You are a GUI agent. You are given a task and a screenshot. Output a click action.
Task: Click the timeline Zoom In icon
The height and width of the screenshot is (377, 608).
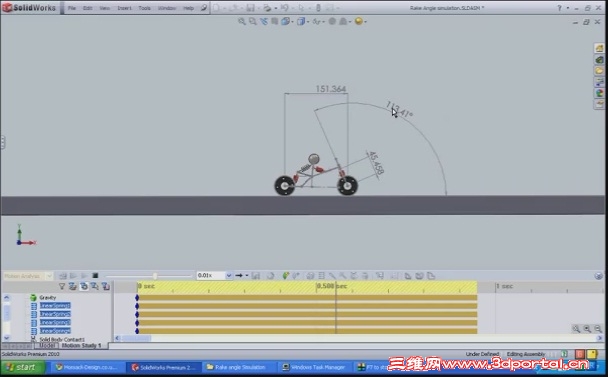(587, 329)
